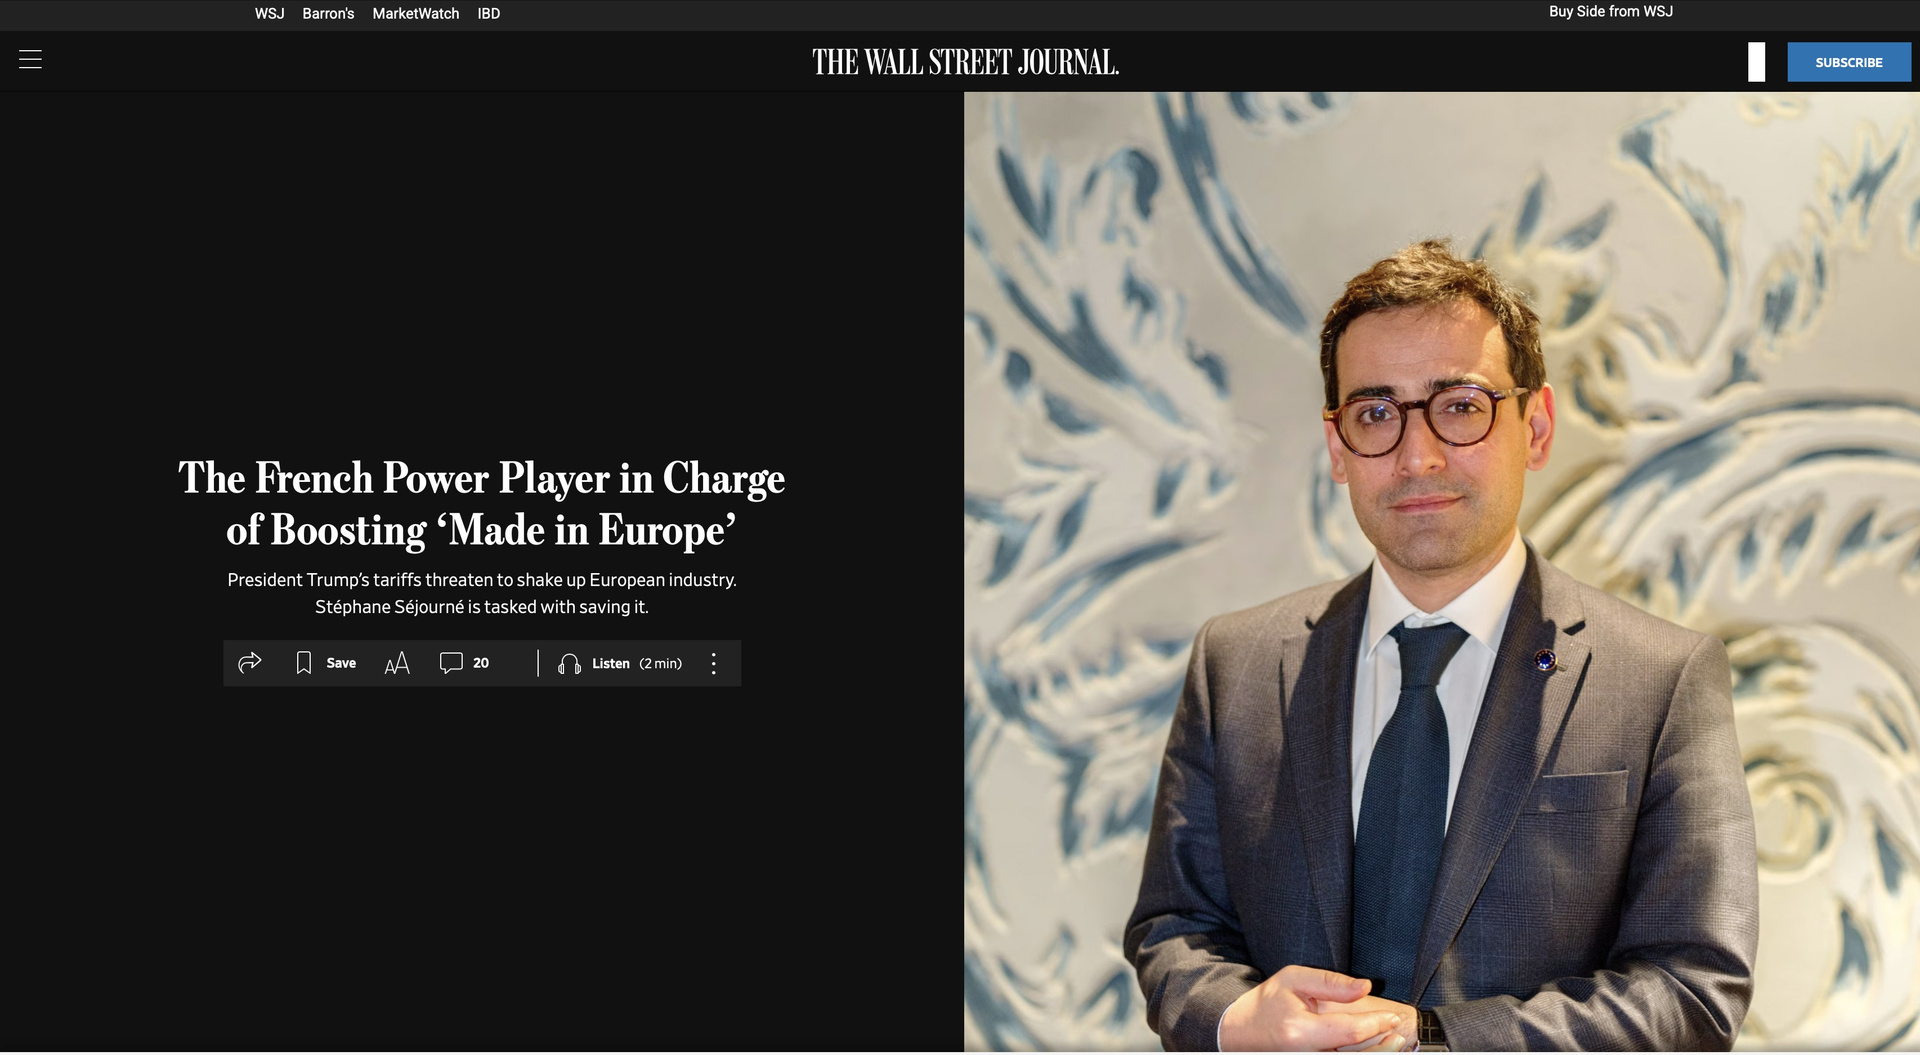Image resolution: width=1920 pixels, height=1055 pixels.
Task: Click the portrait photo of Stéphane Séjourné
Action: pos(1442,572)
